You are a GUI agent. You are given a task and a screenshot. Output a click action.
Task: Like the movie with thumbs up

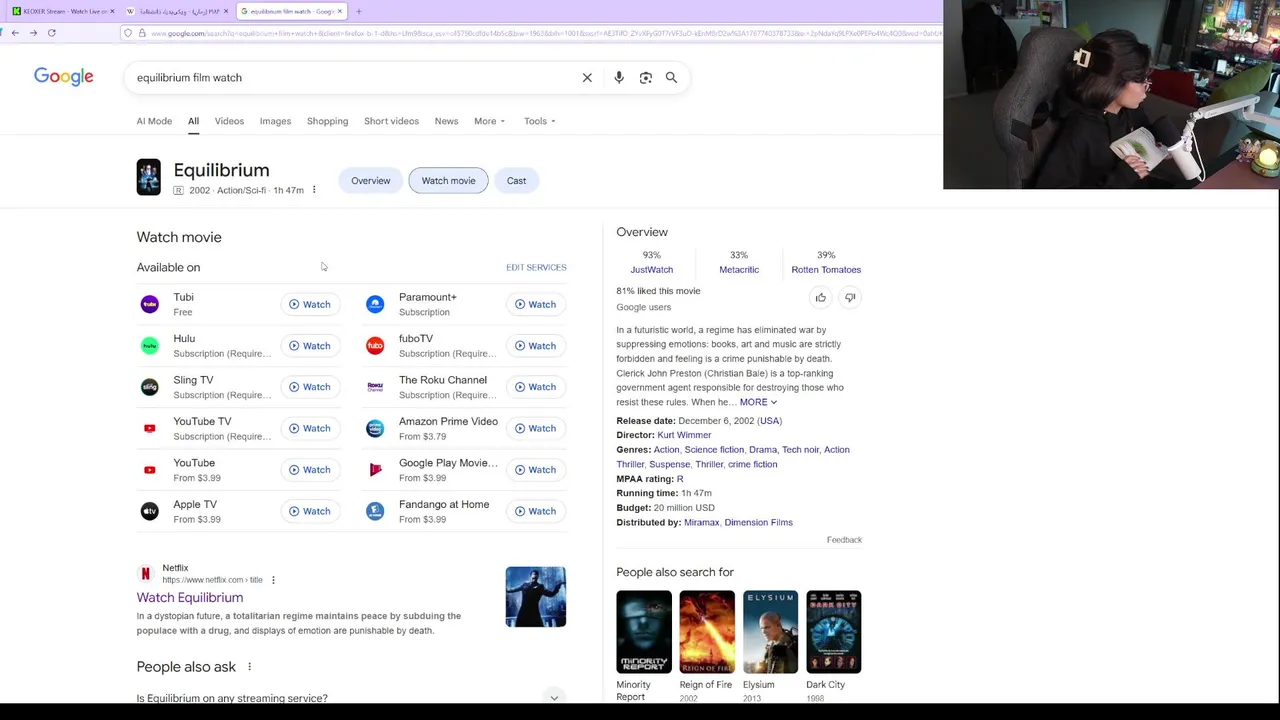point(820,297)
